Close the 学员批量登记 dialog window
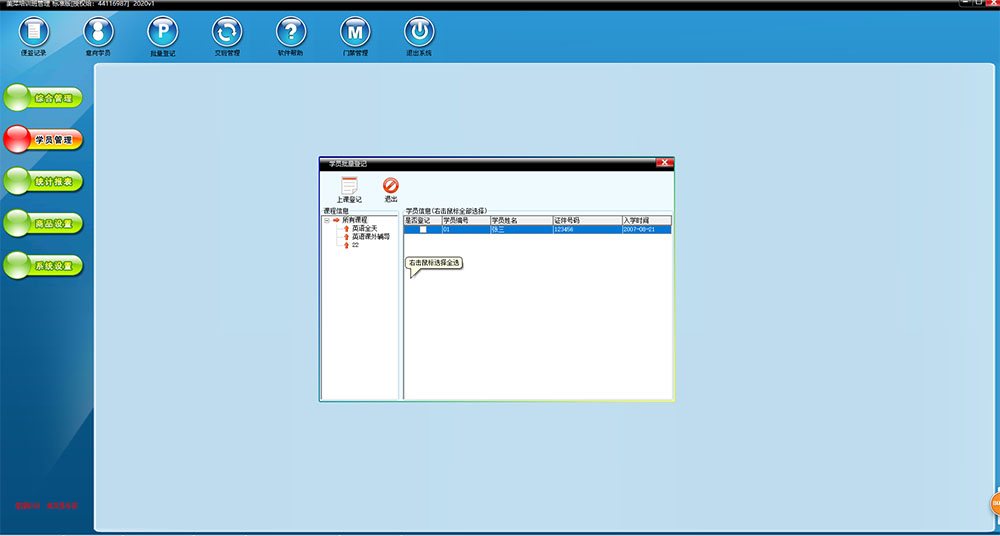The image size is (1000, 536). click(664, 162)
